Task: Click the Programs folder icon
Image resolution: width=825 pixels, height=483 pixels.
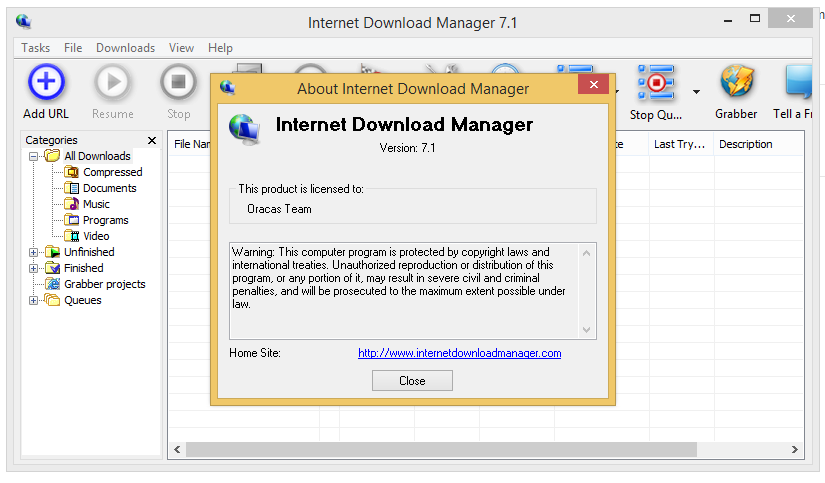Action: click(72, 220)
